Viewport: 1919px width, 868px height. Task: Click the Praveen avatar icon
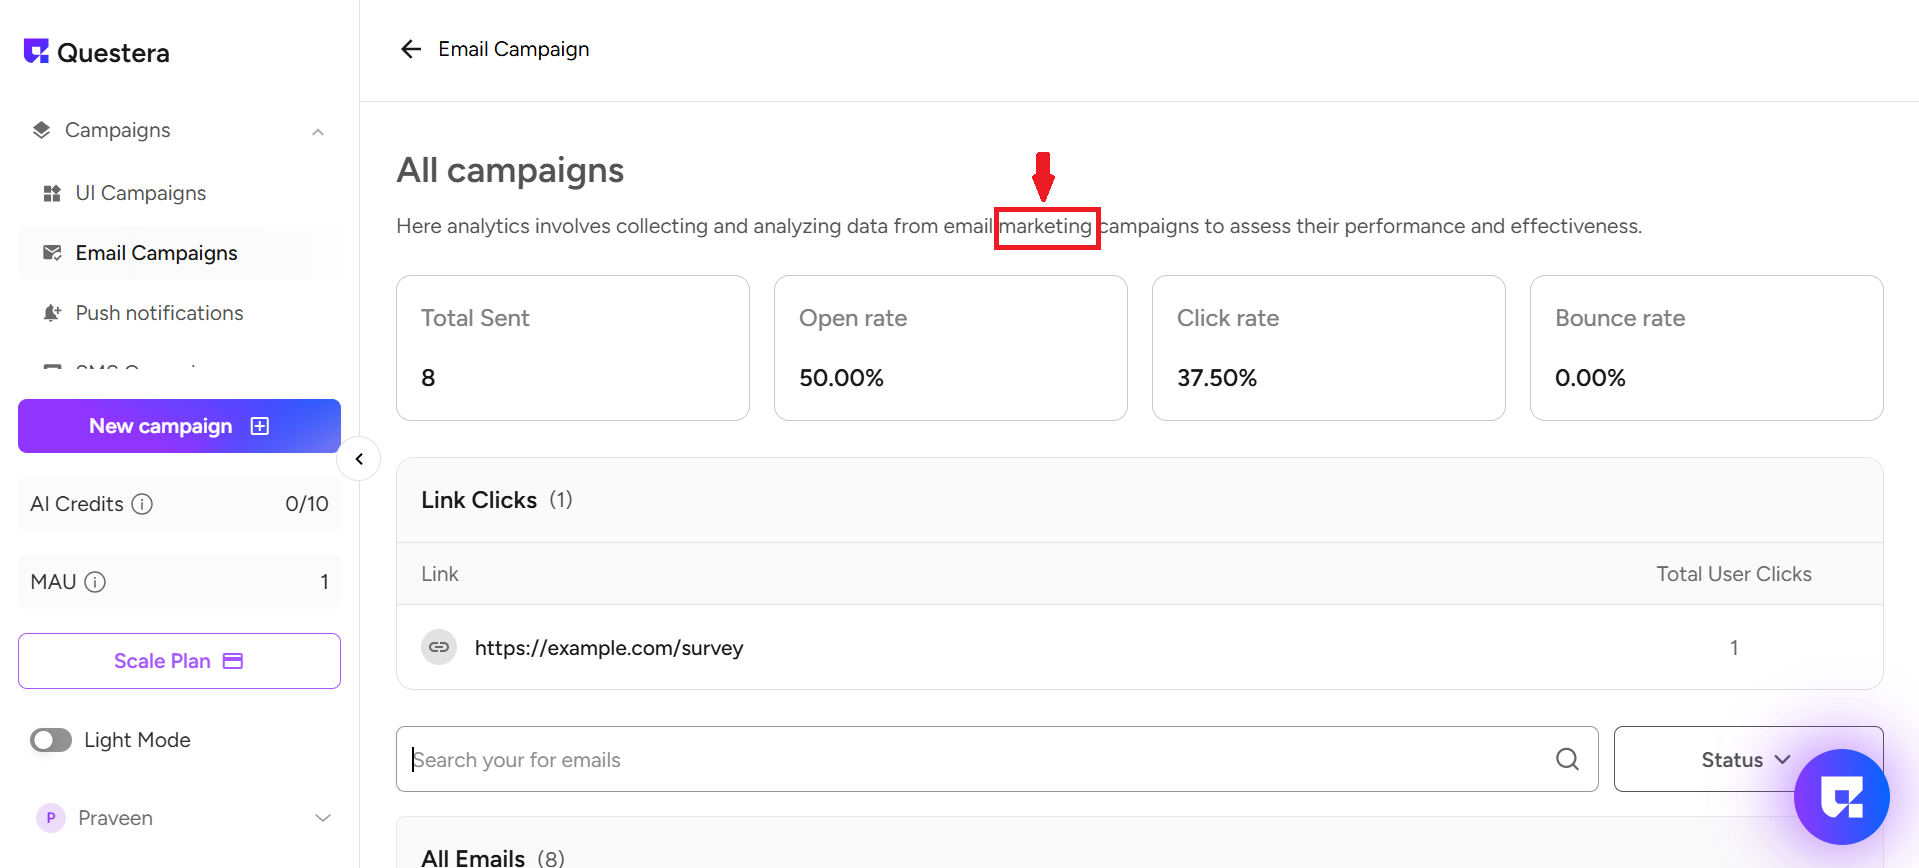coord(51,818)
